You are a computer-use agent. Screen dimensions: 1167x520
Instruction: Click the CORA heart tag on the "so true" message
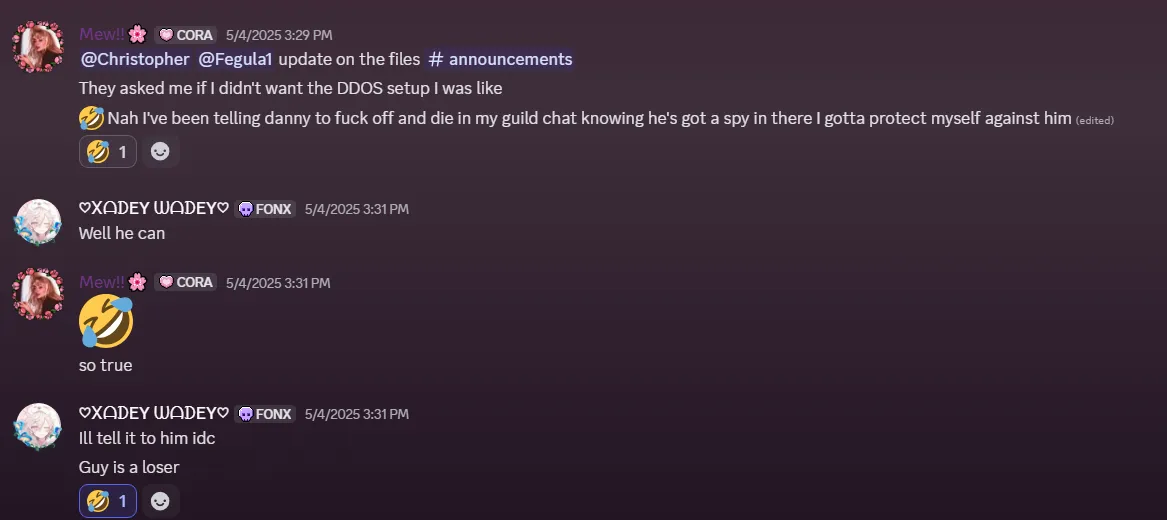click(186, 283)
